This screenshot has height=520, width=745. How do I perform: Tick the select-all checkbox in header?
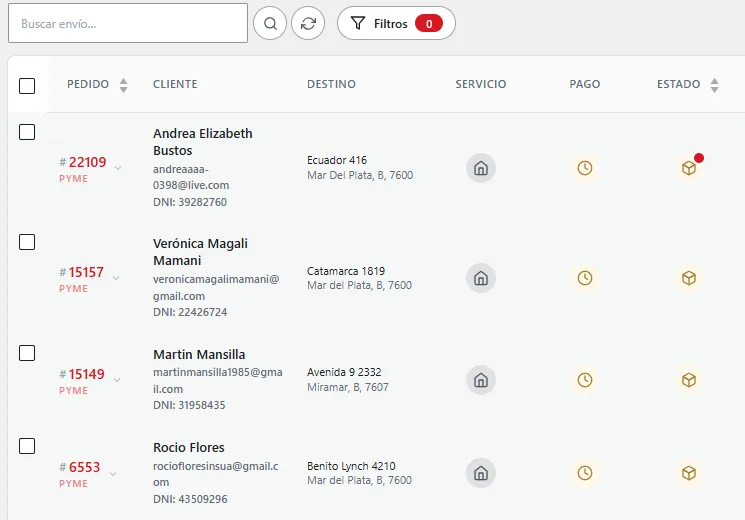click(27, 86)
